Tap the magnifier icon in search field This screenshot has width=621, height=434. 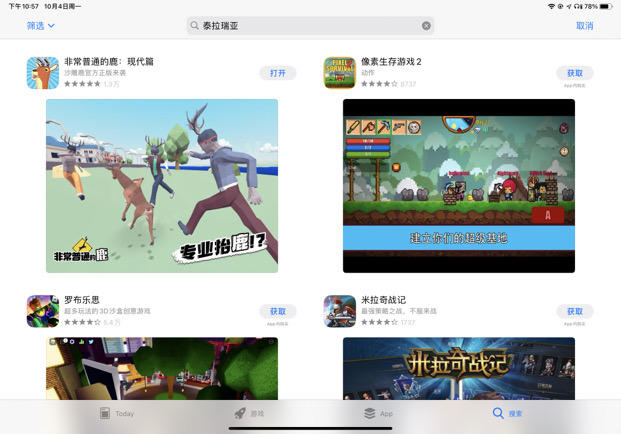point(194,26)
